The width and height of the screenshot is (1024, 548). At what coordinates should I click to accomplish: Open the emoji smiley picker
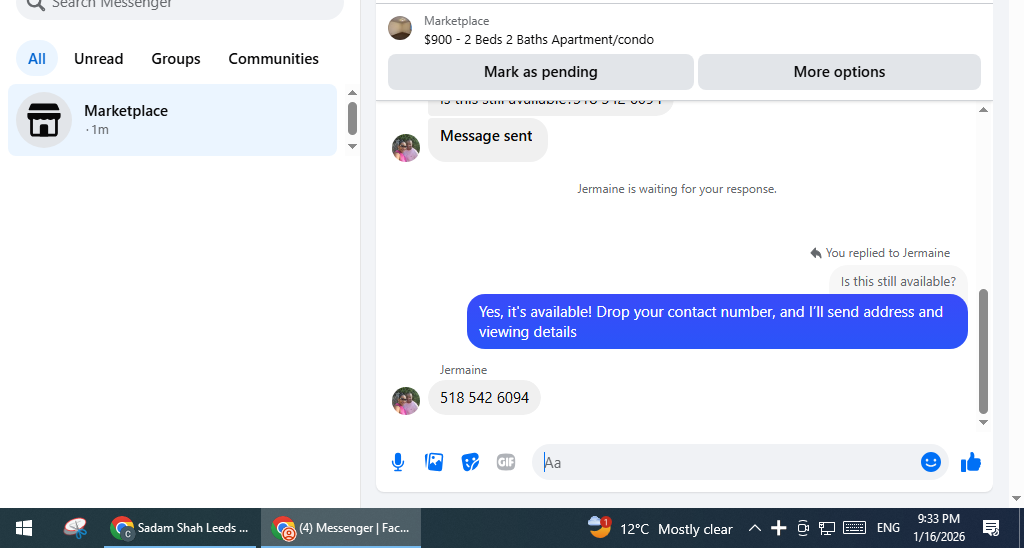pyautogui.click(x=931, y=462)
